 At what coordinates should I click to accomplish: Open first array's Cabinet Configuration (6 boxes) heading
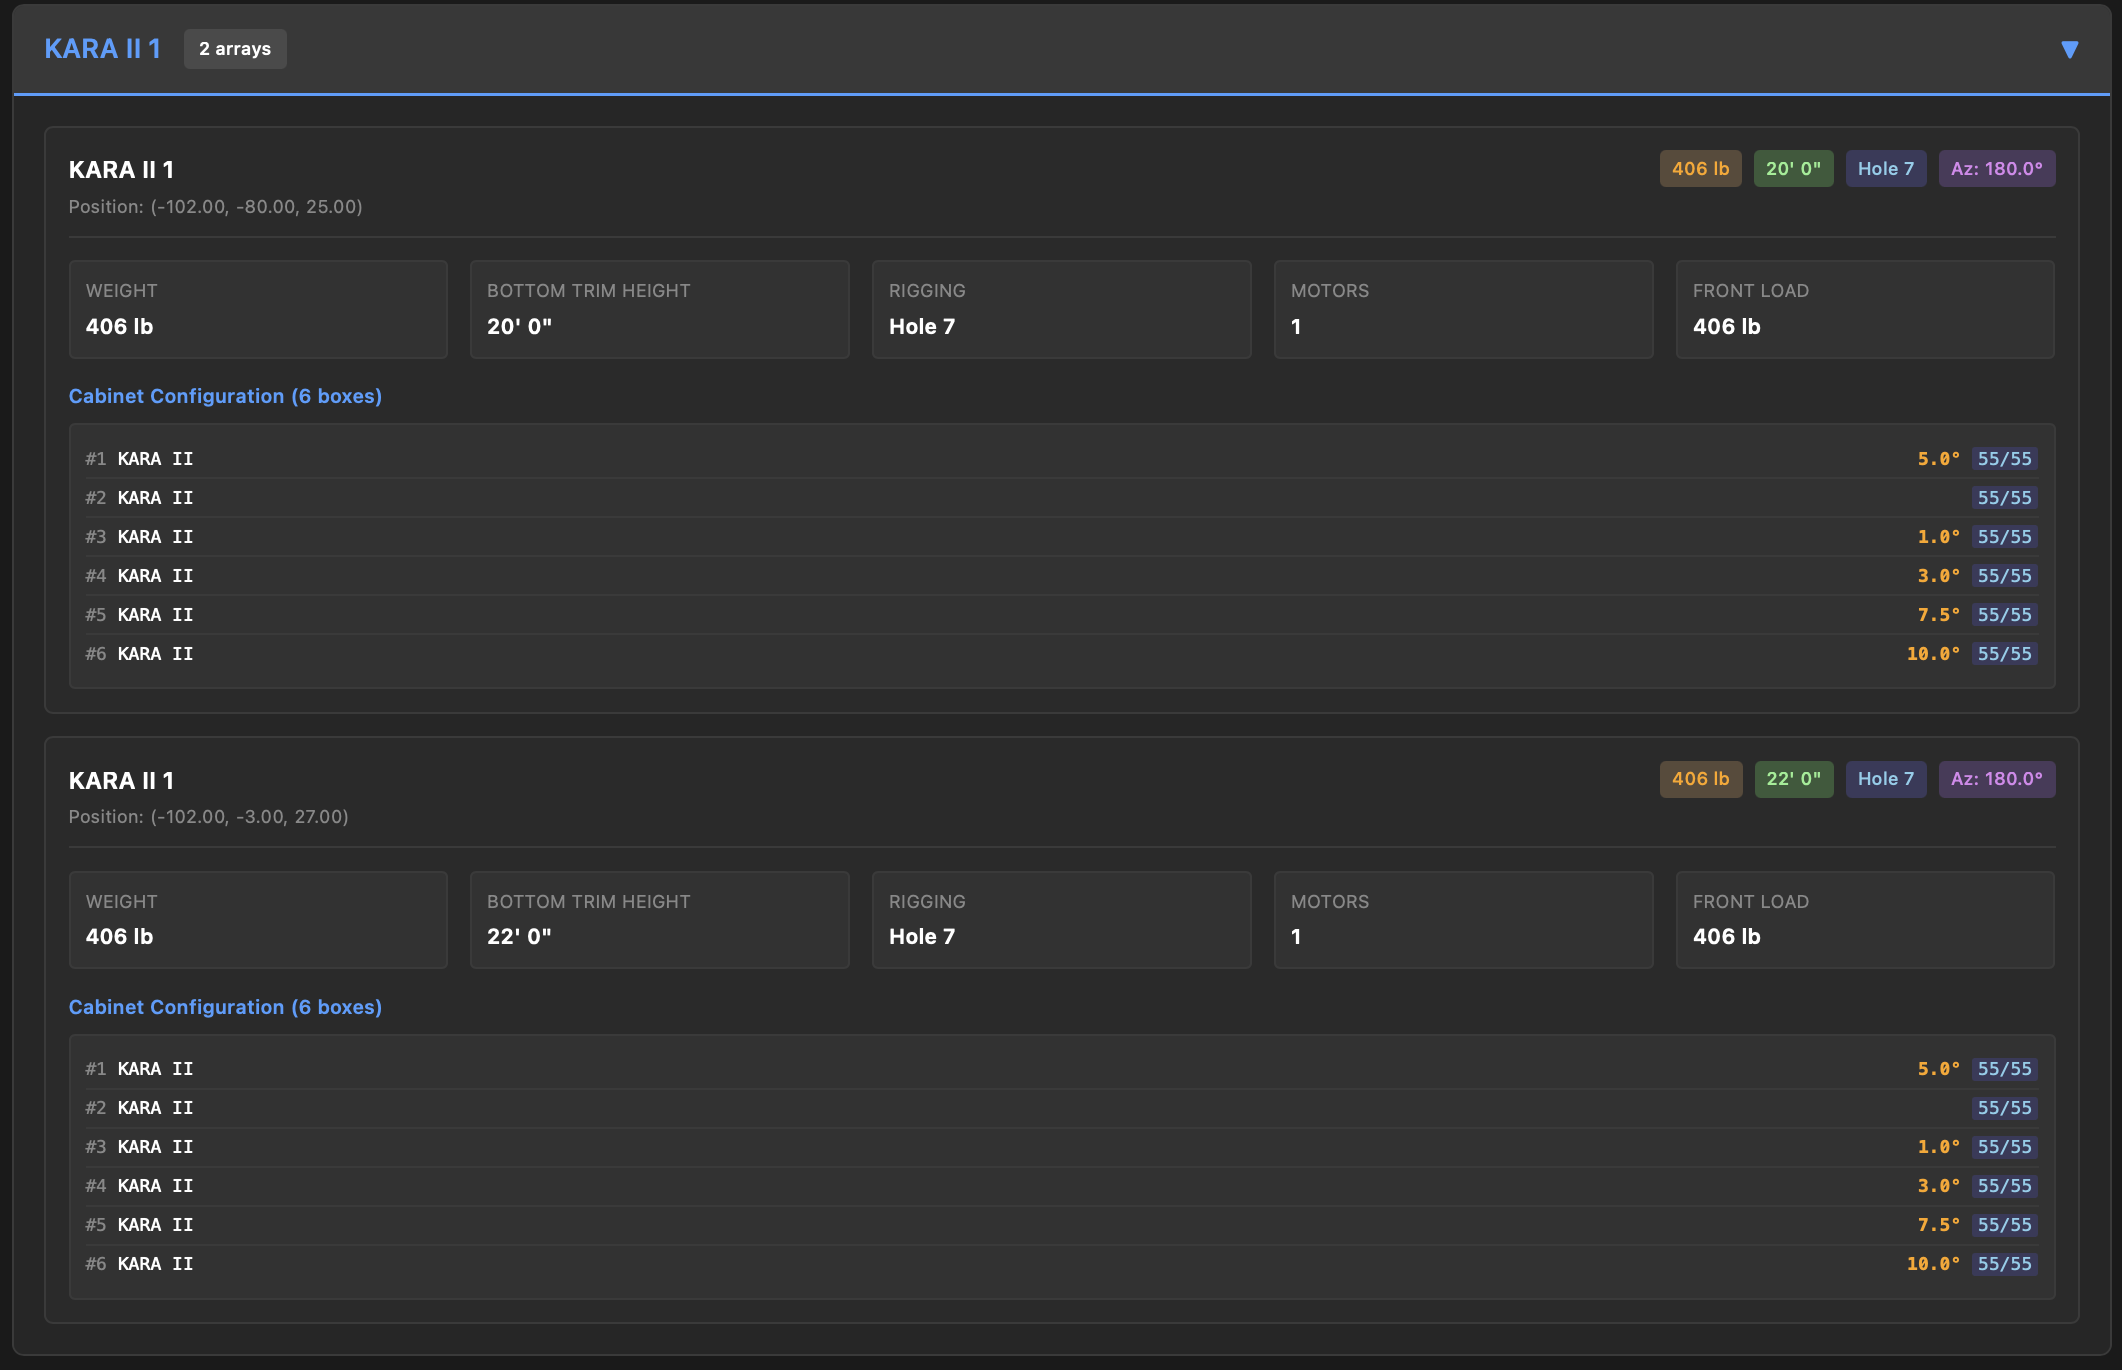pos(225,396)
